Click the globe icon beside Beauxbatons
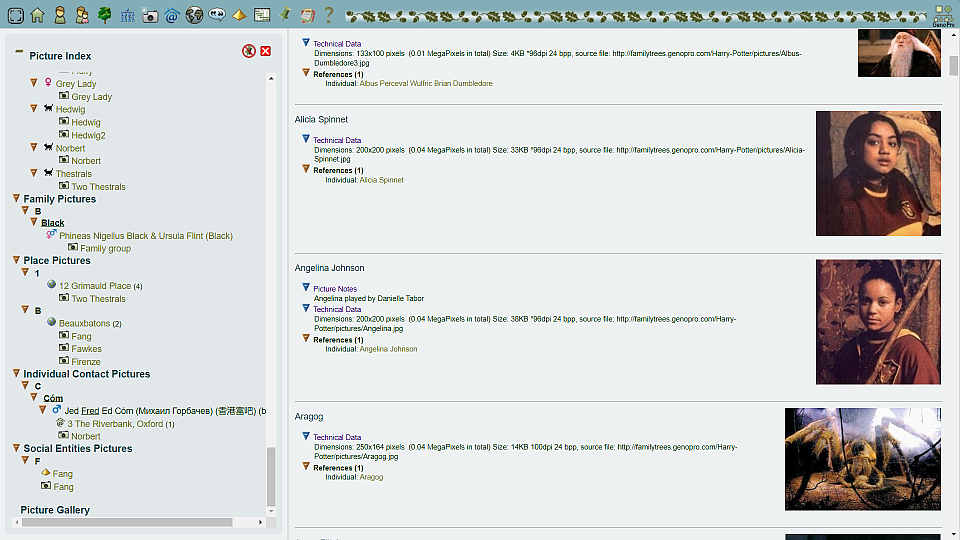 (x=51, y=322)
